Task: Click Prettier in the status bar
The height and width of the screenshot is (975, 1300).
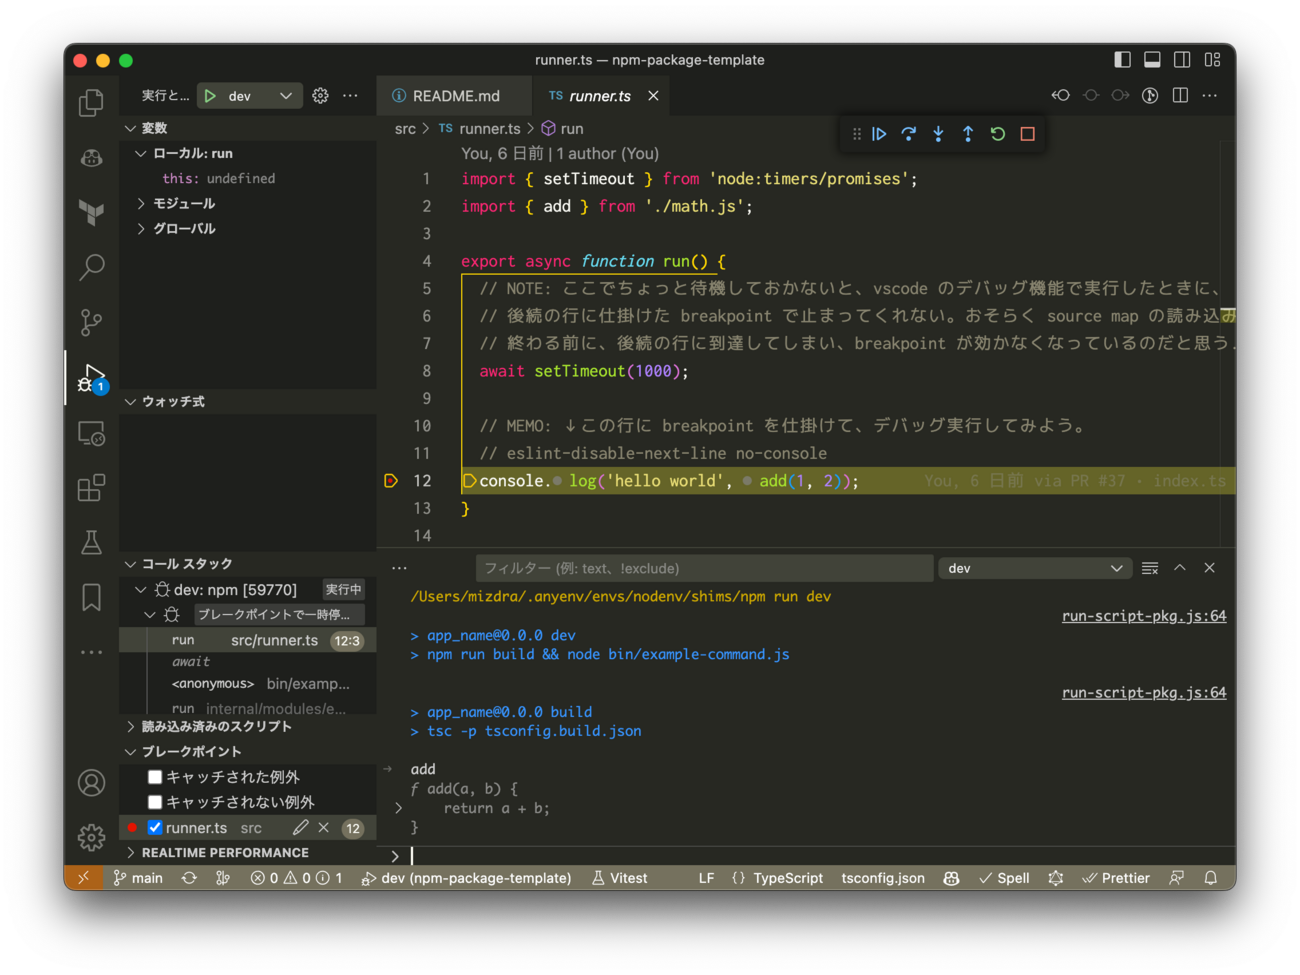Action: (1116, 878)
